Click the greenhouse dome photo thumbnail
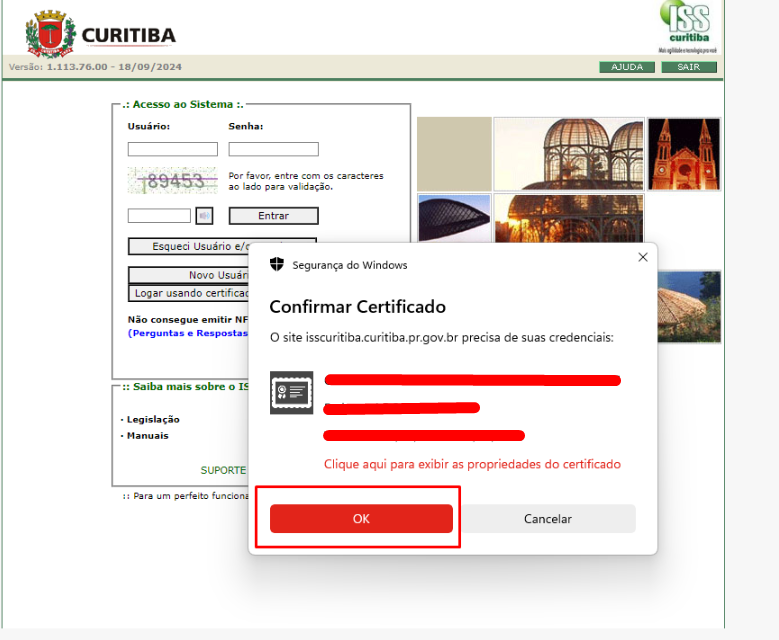Screen dimensions: 779x640 click(x=569, y=154)
